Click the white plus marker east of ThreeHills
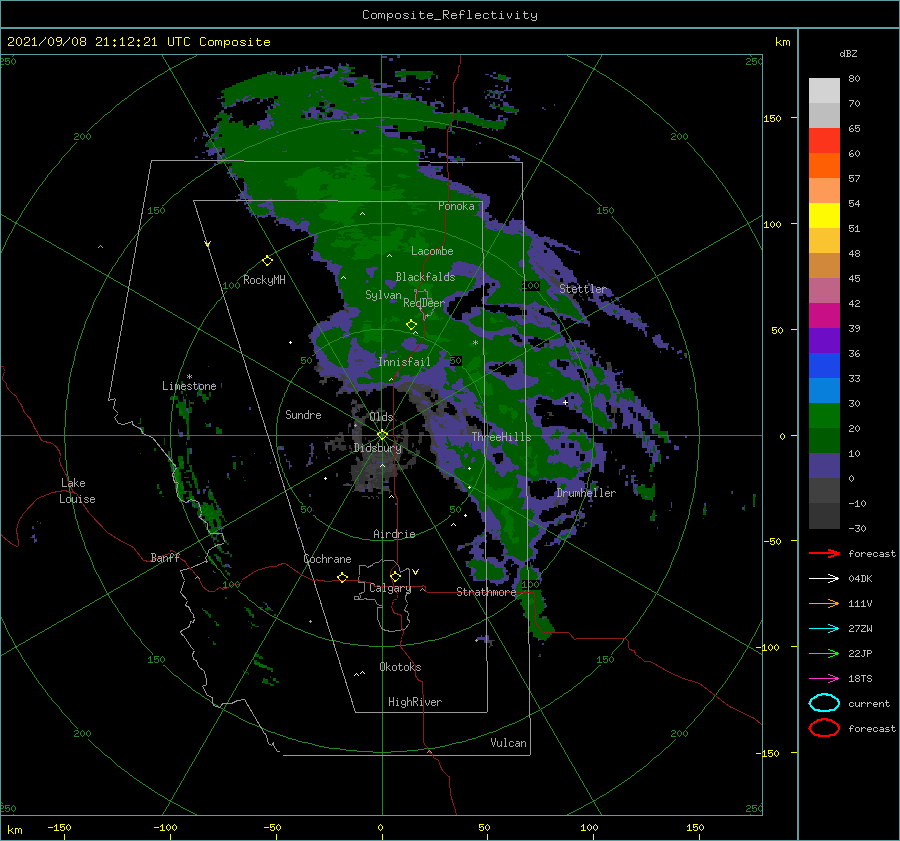Screen dimensions: 900x841 (x=565, y=402)
